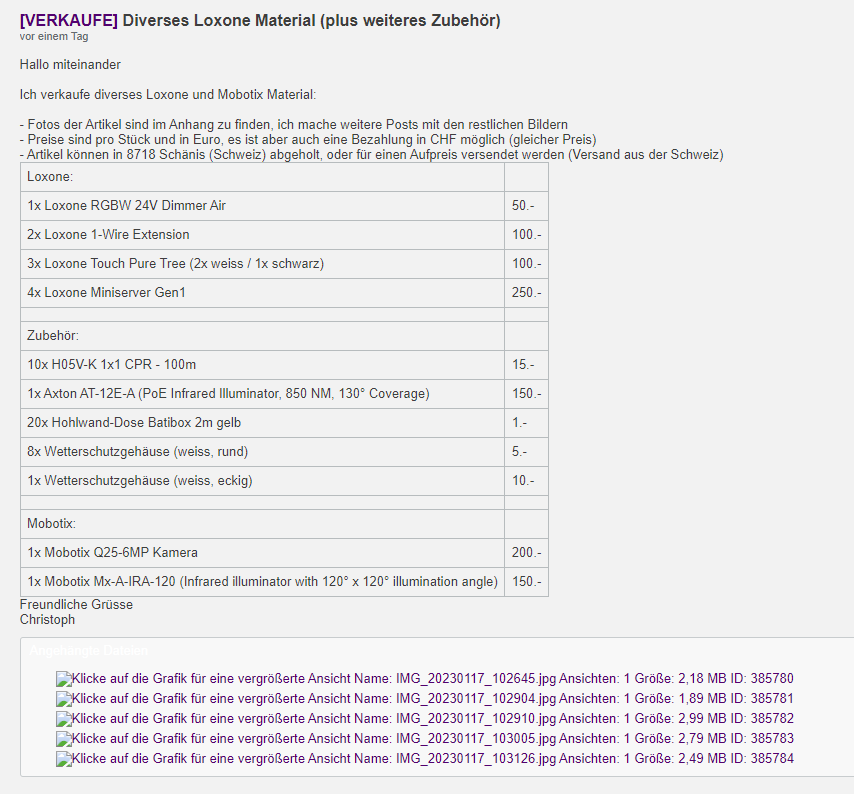Click 'Mobotix:' table header cell
This screenshot has width=854, height=794.
(x=263, y=524)
